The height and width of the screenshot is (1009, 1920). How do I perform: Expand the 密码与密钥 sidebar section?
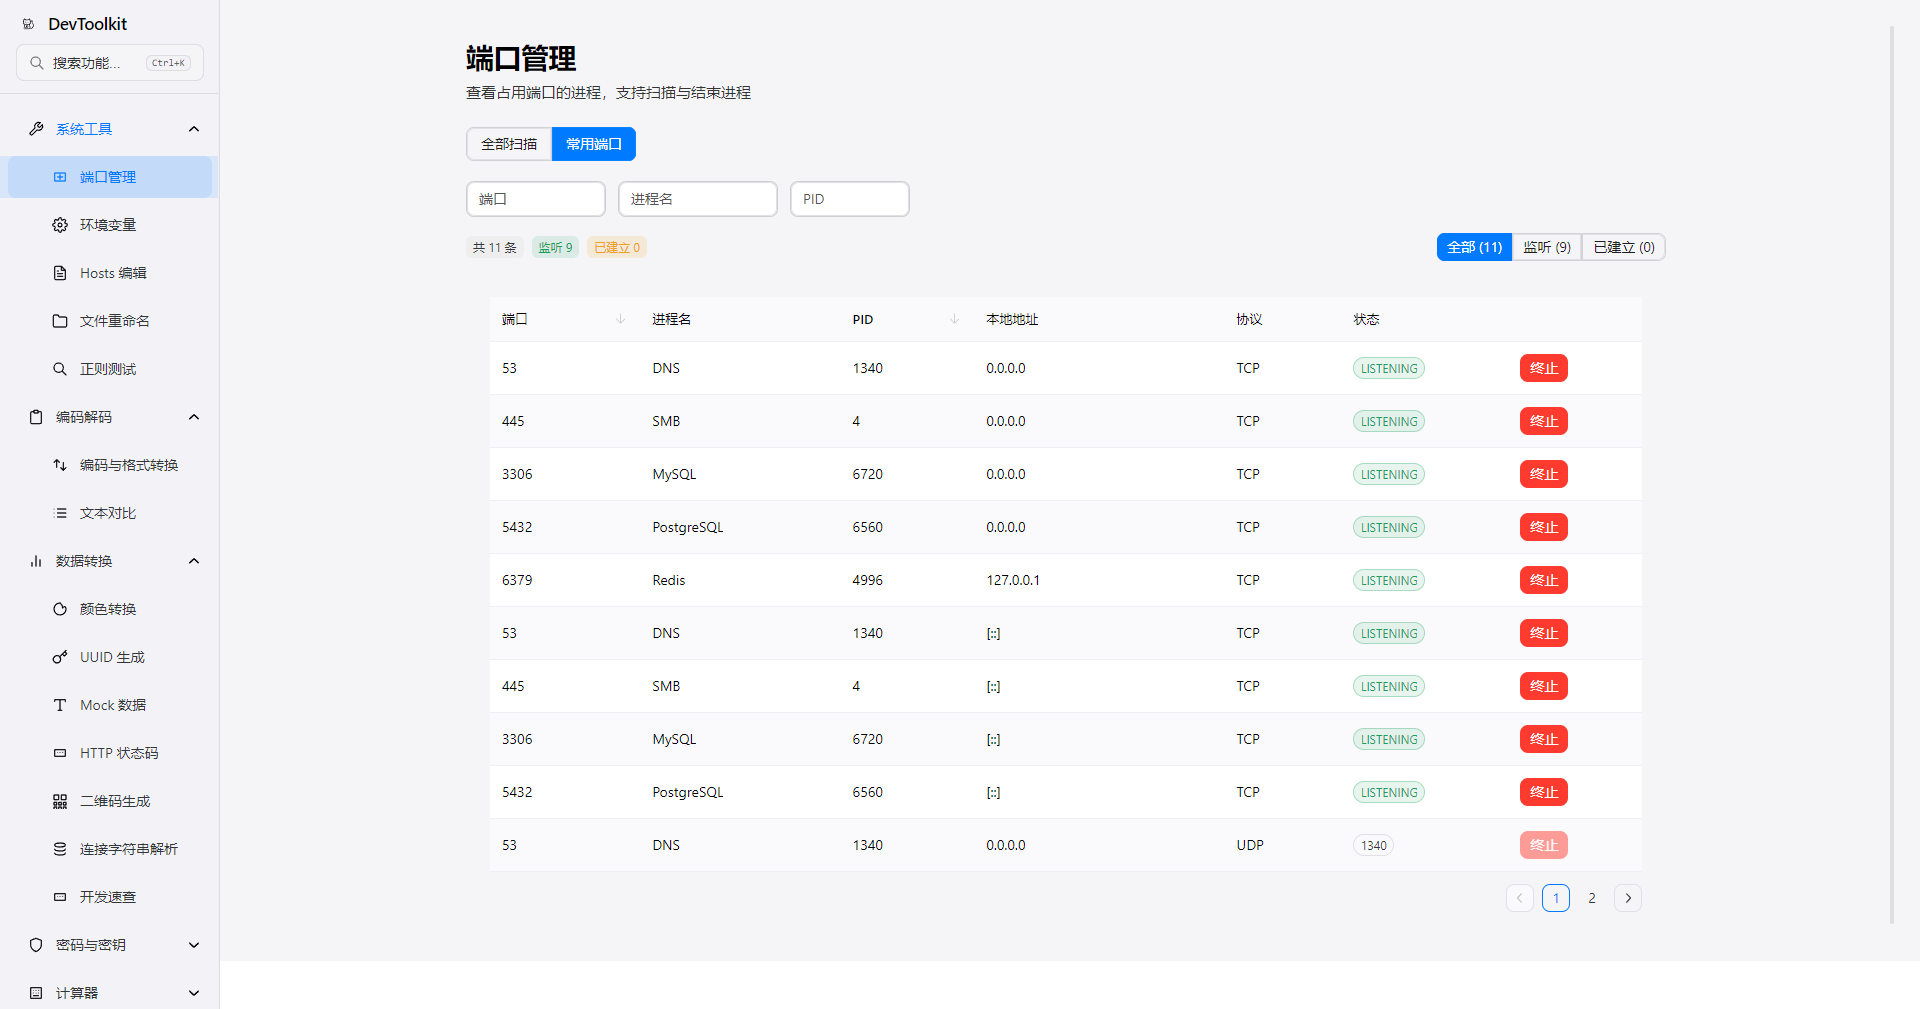point(194,945)
